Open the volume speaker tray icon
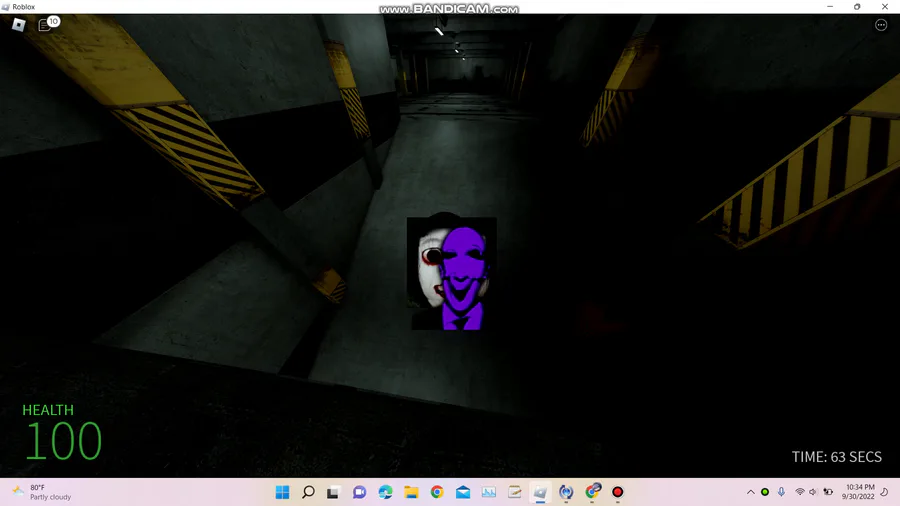 [x=813, y=492]
